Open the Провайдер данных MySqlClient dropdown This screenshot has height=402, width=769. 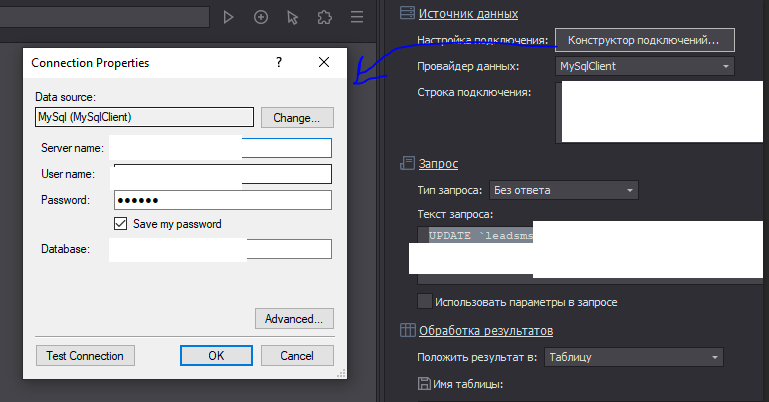[645, 67]
